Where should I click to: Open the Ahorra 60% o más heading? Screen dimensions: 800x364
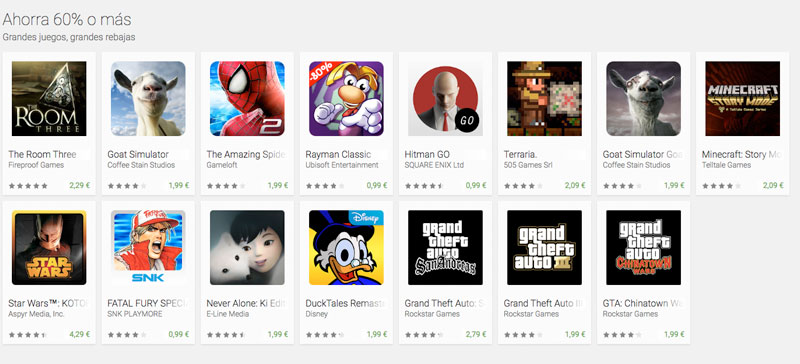pos(67,19)
